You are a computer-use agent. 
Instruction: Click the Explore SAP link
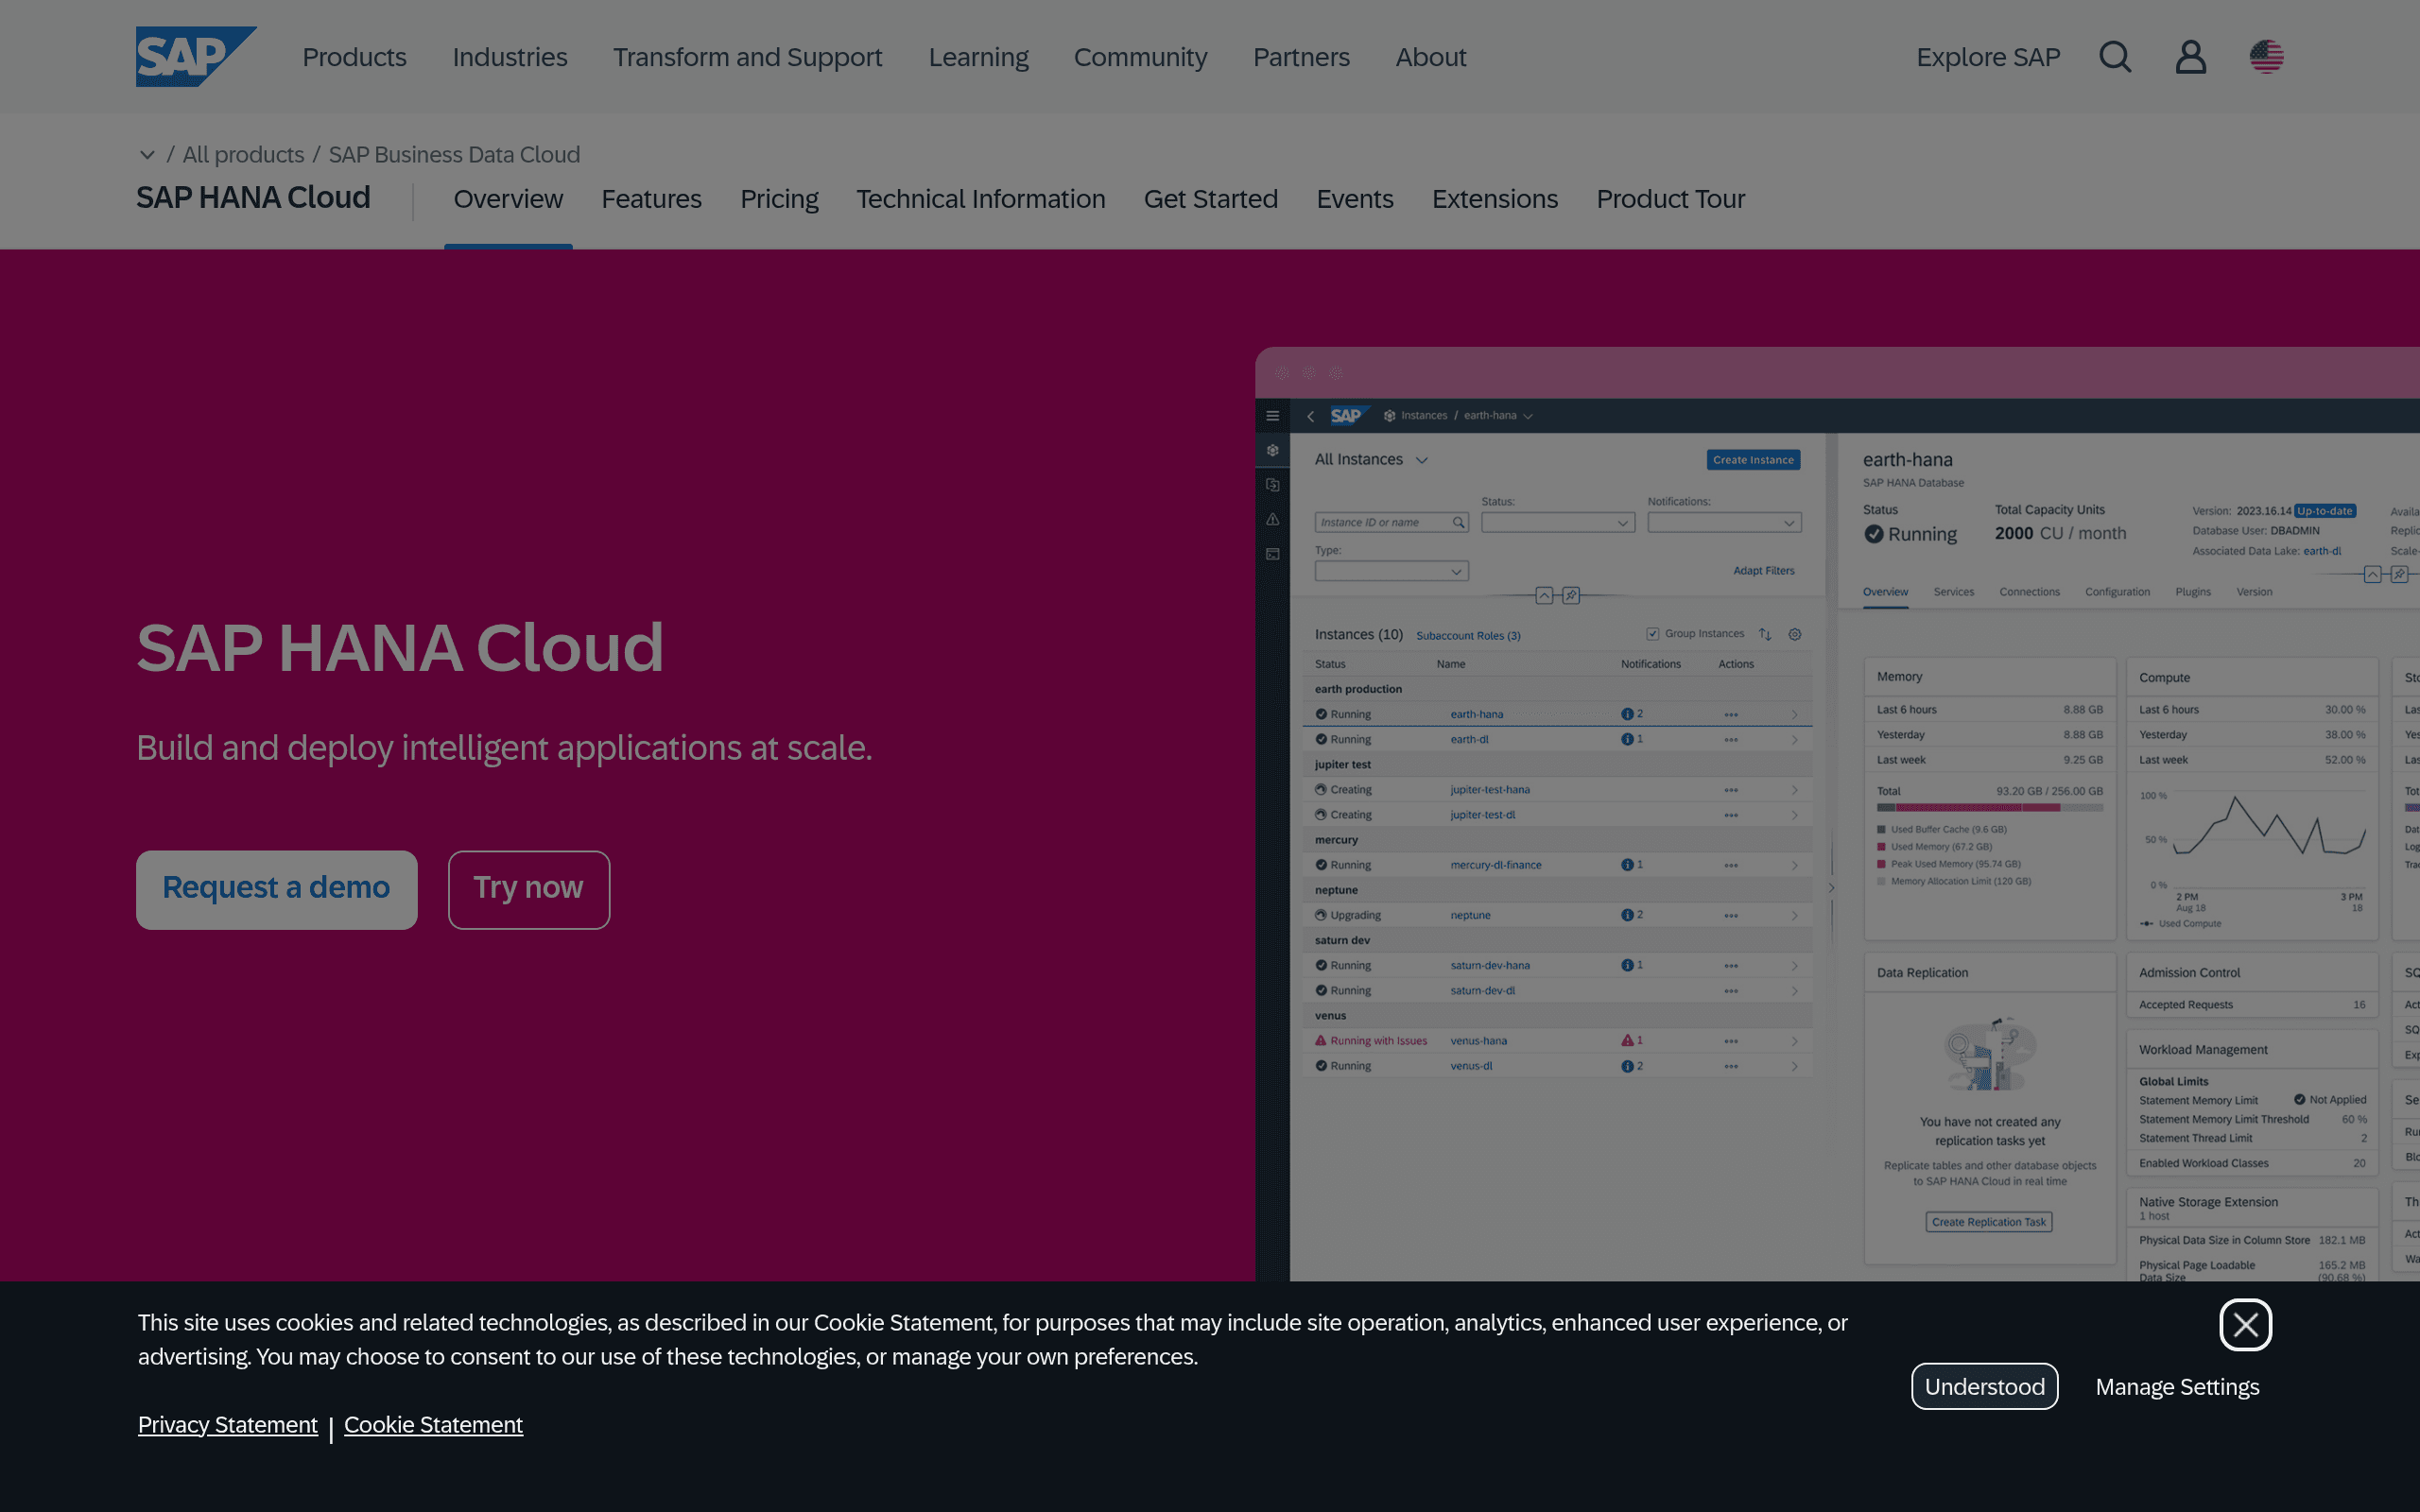[x=1988, y=57]
